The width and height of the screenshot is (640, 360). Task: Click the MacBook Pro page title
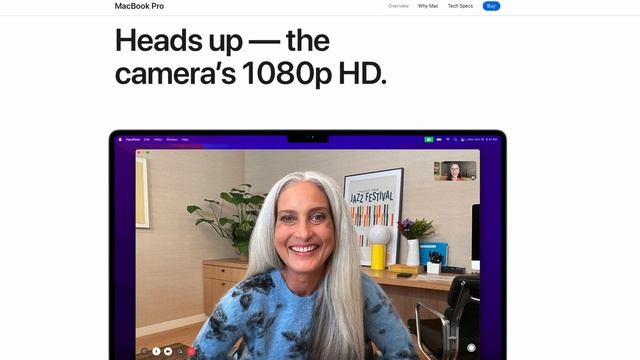[x=139, y=6]
